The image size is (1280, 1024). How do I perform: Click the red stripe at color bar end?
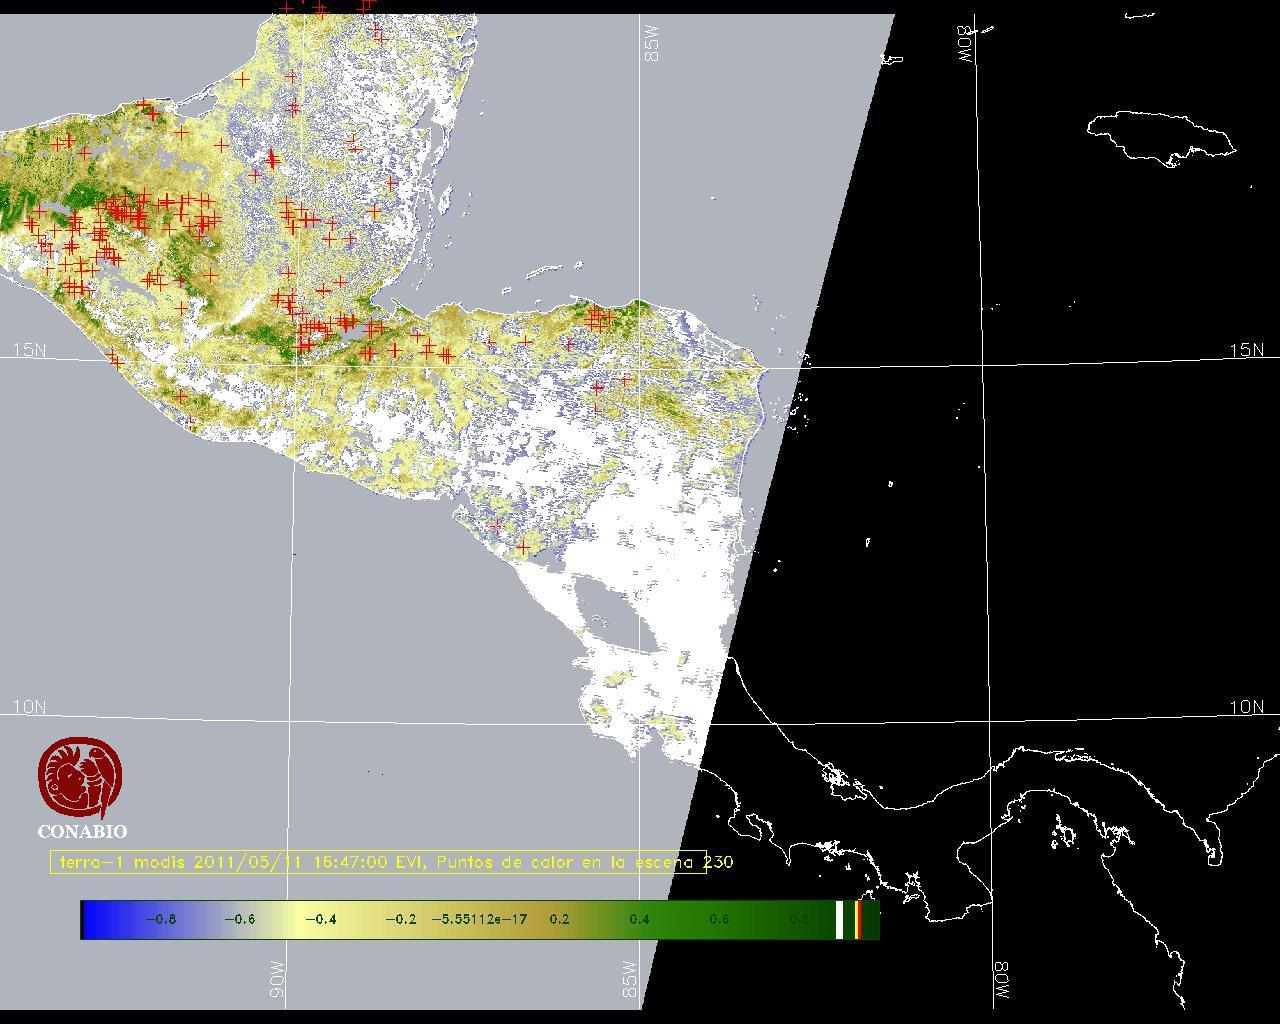[858, 920]
